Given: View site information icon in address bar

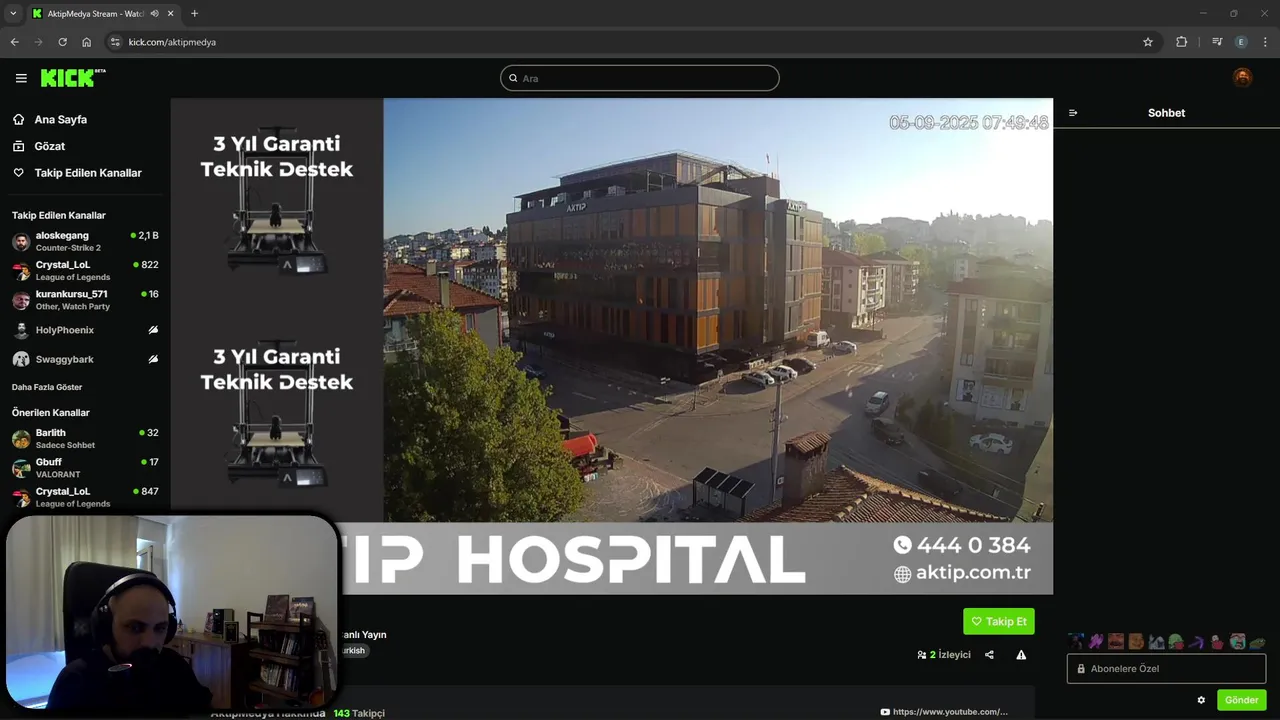Looking at the screenshot, I should [115, 42].
